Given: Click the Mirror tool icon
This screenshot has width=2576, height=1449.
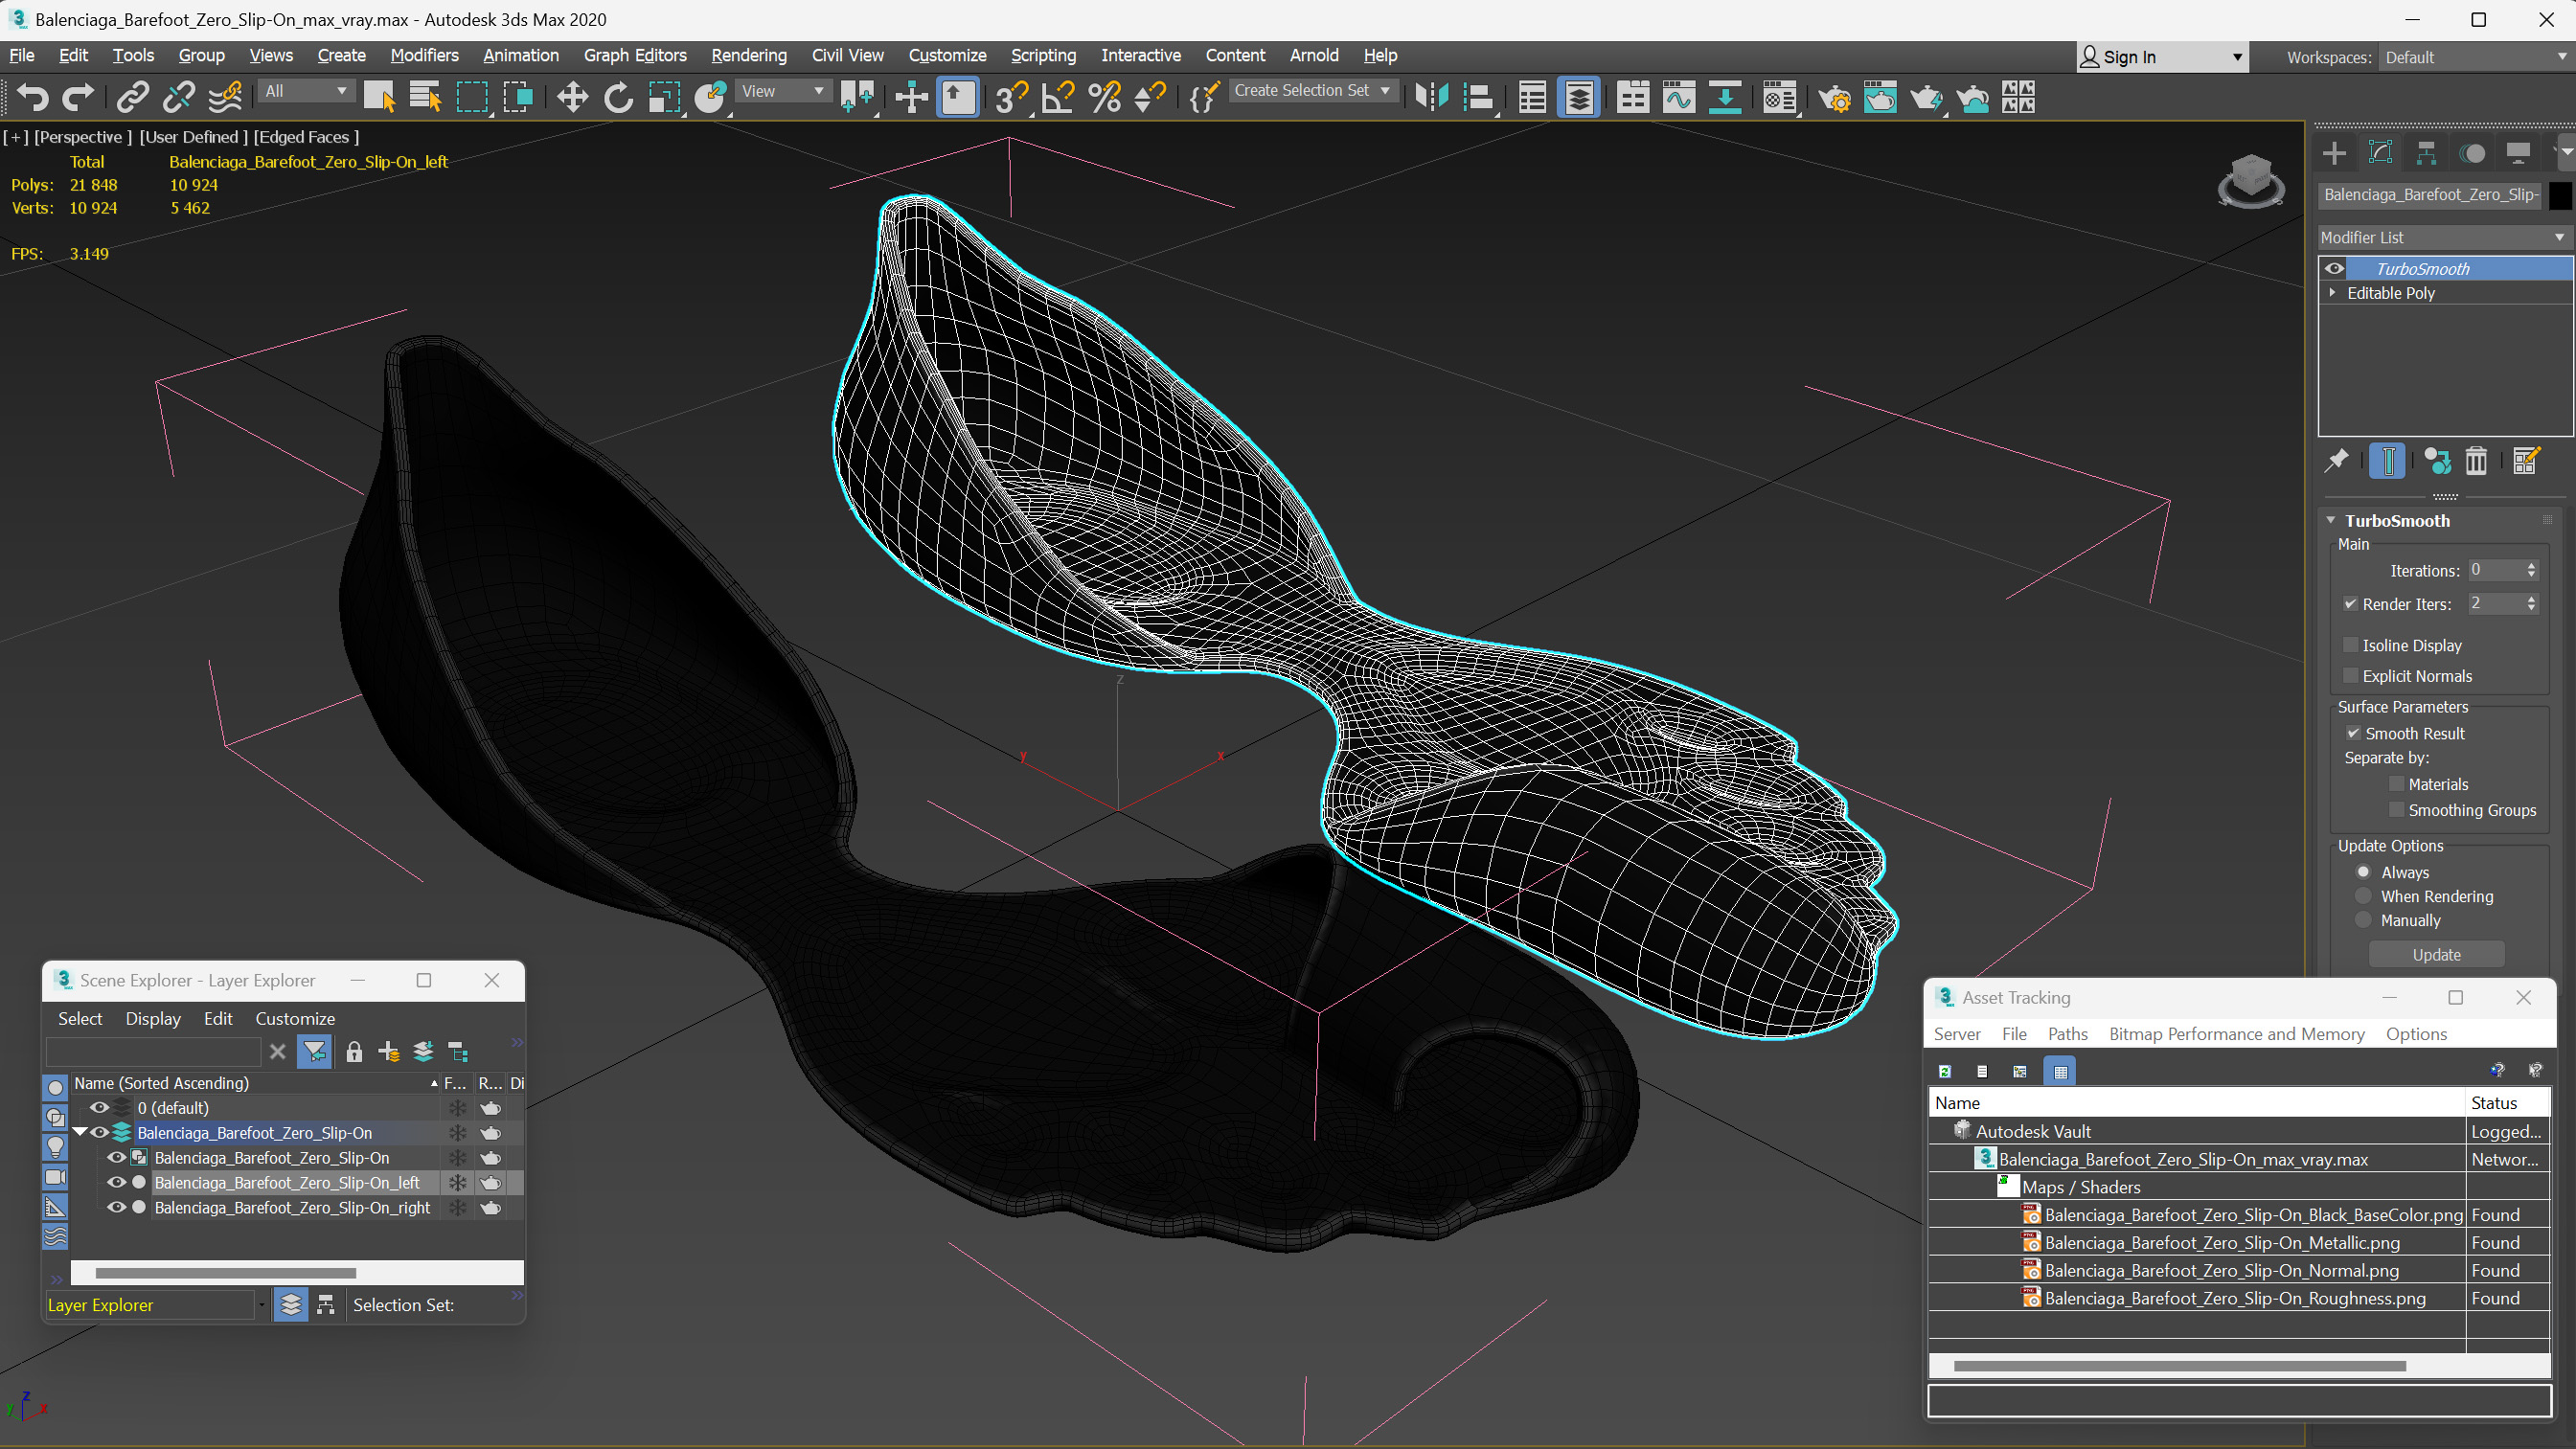Looking at the screenshot, I should click(1432, 97).
